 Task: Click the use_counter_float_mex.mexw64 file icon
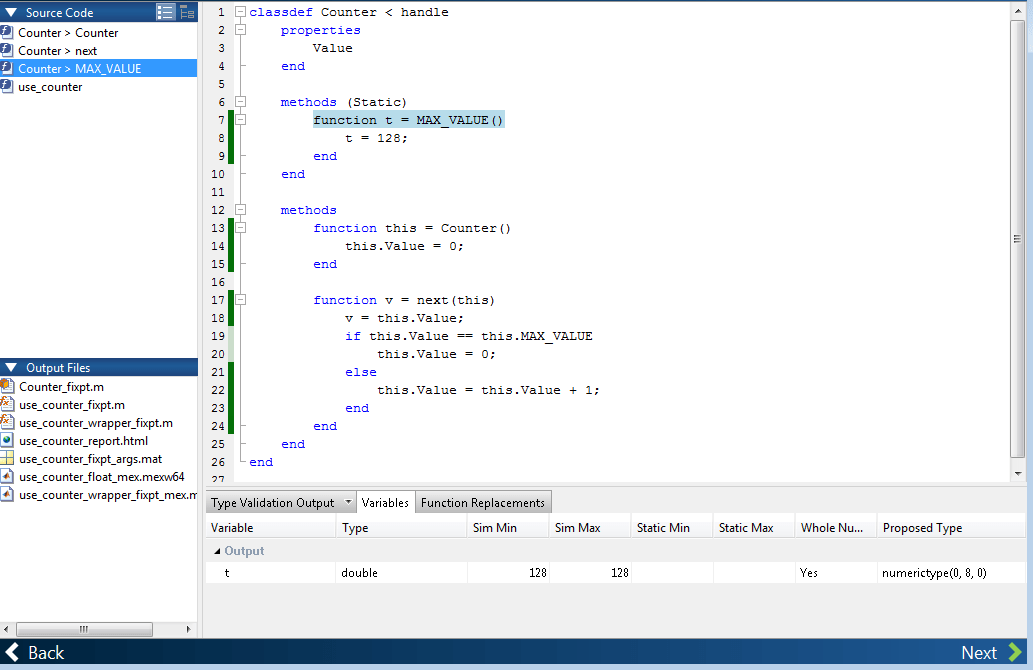pos(8,477)
